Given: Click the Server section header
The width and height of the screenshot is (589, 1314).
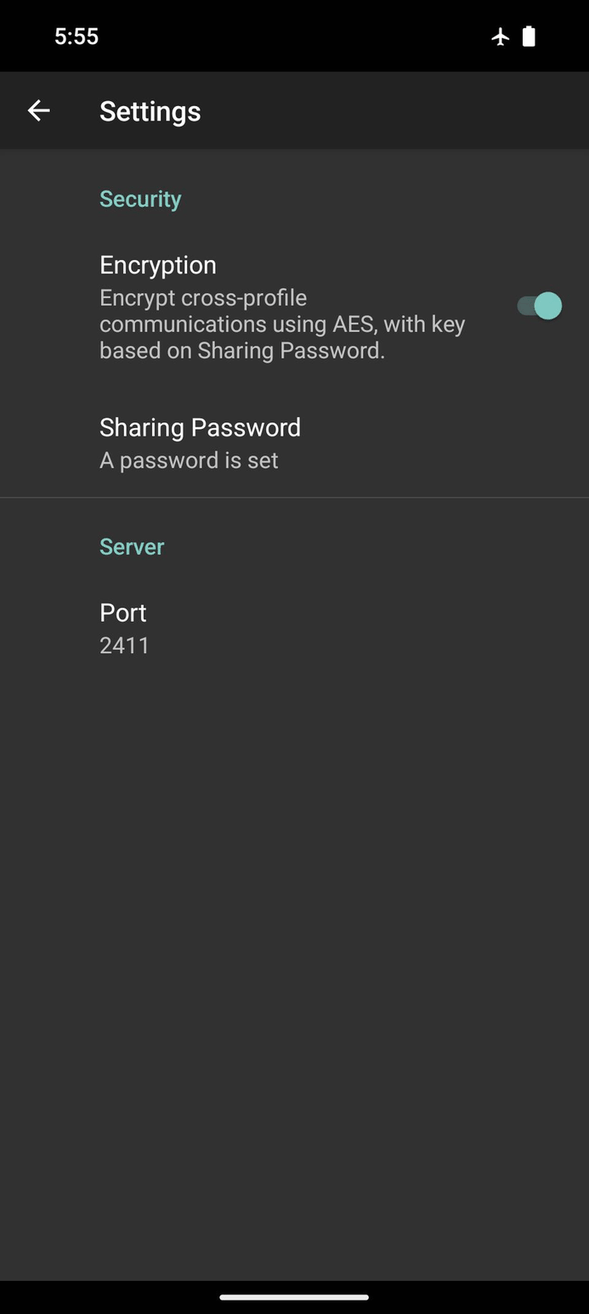Looking at the screenshot, I should [x=131, y=546].
